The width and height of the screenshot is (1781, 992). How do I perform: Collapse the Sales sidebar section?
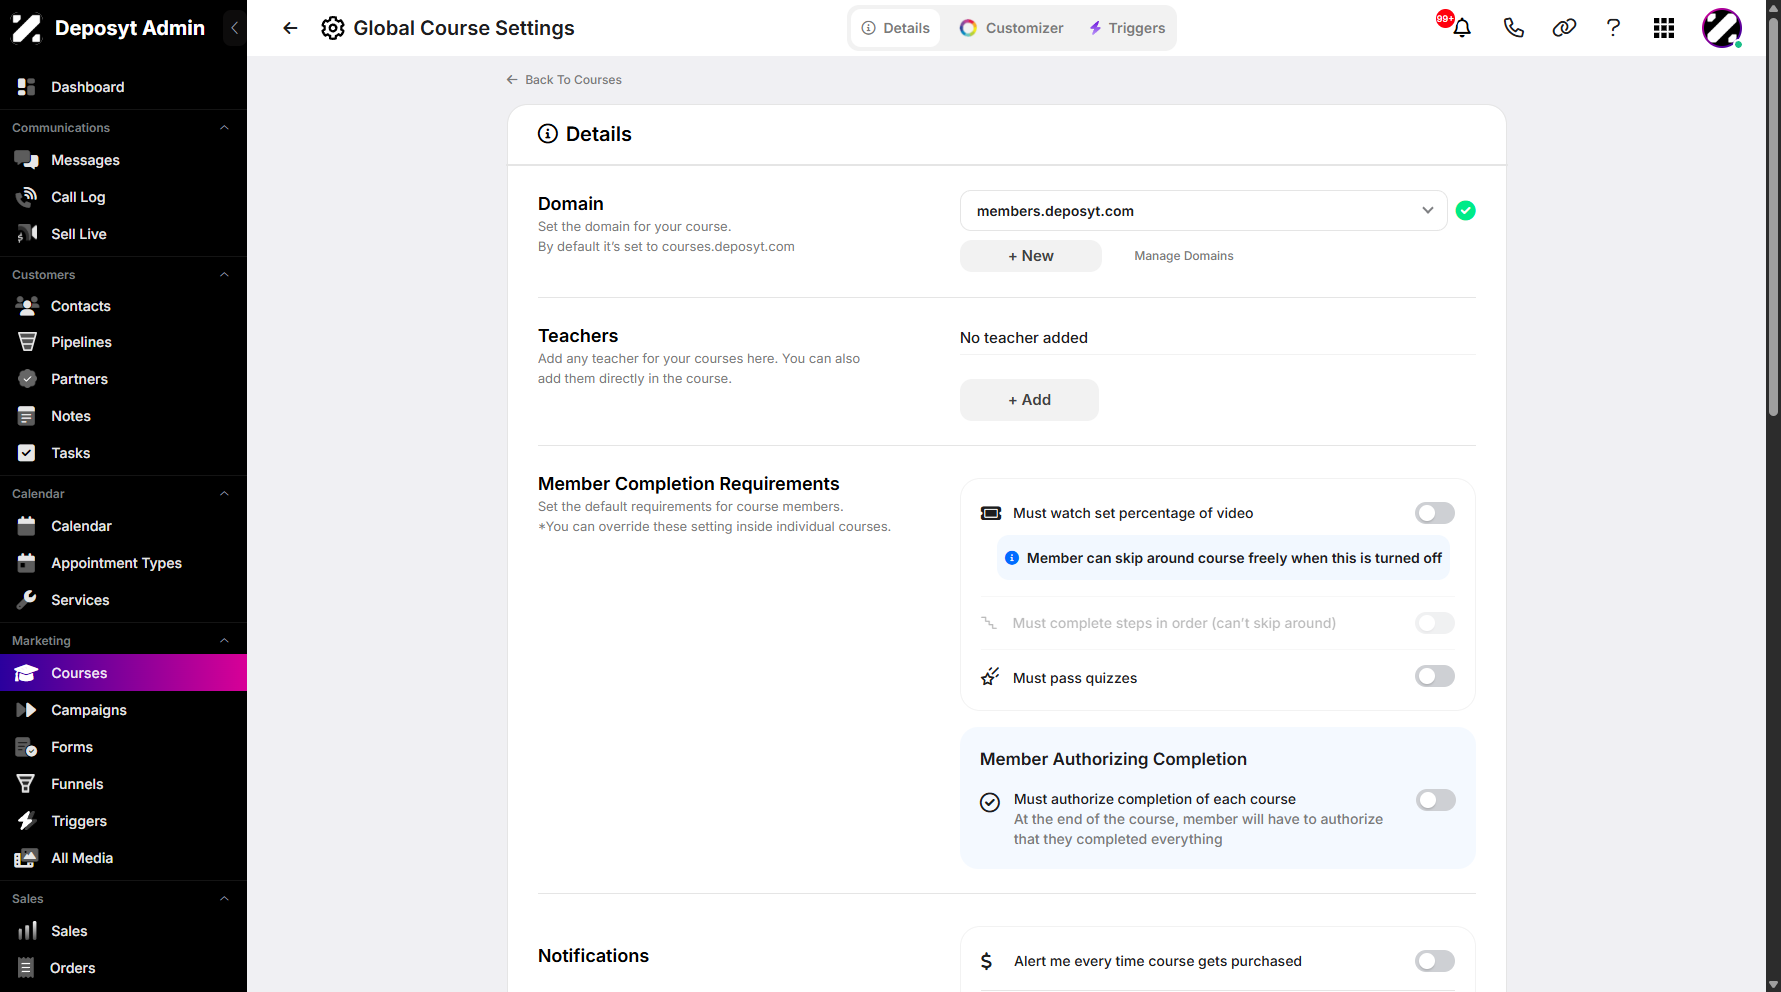[x=224, y=899]
